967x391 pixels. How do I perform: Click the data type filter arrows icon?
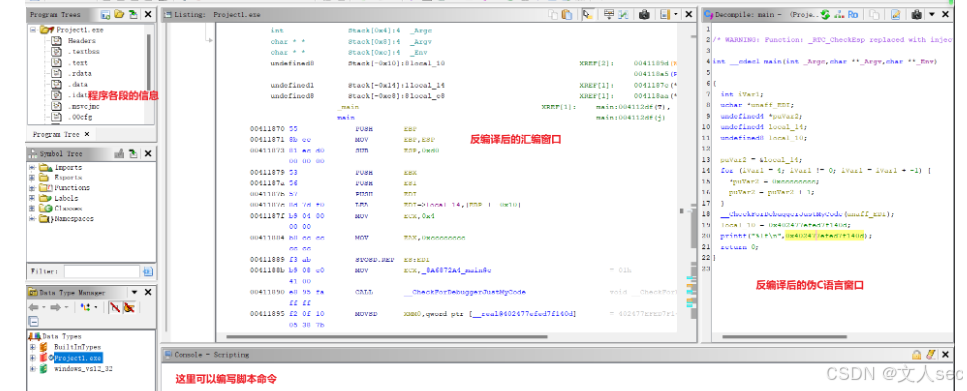86,307
